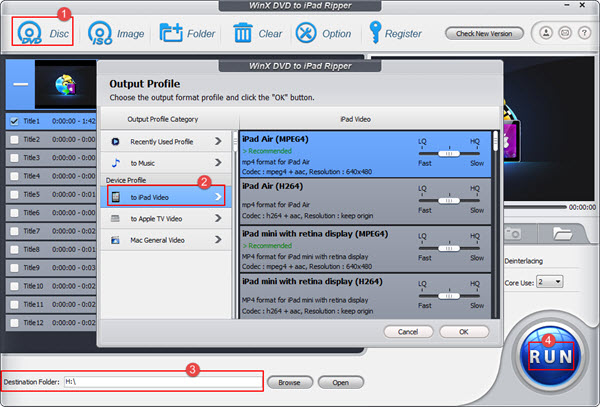
Task: Open the Register key dialog
Action: point(395,33)
